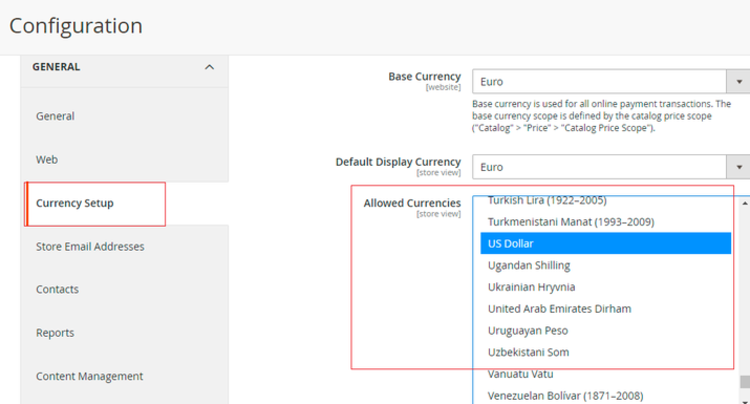Open Content Management settings
Screen dimensions: 750x404
pyautogui.click(x=89, y=376)
